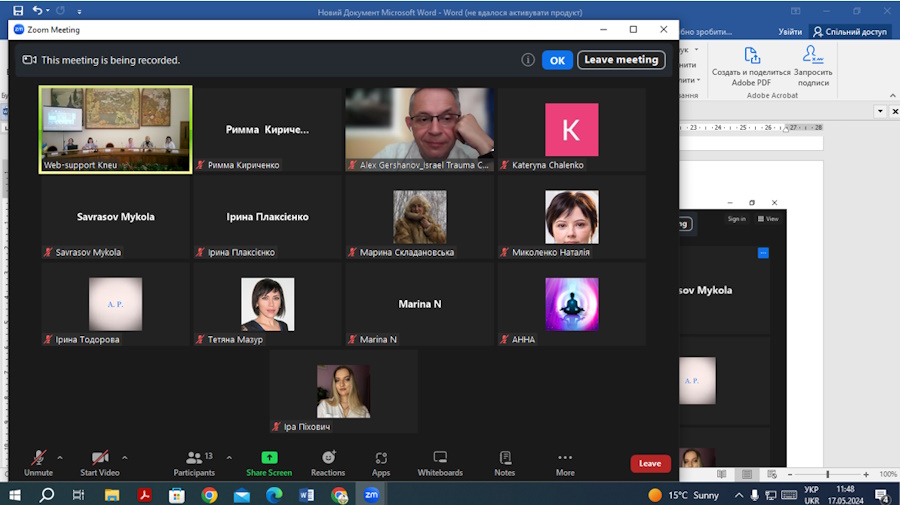
Task: Open Notes in Zoom
Action: point(505,463)
